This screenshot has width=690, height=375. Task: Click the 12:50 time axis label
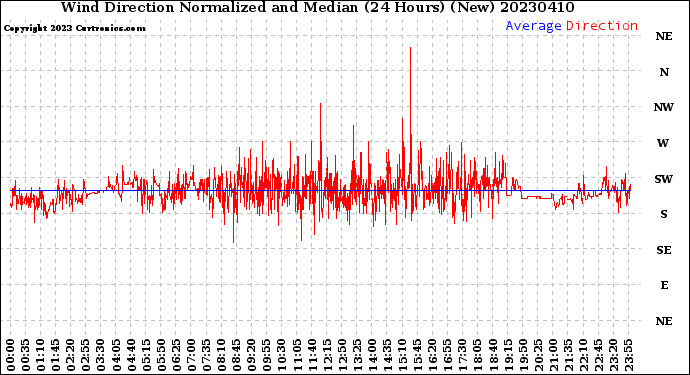point(342,355)
